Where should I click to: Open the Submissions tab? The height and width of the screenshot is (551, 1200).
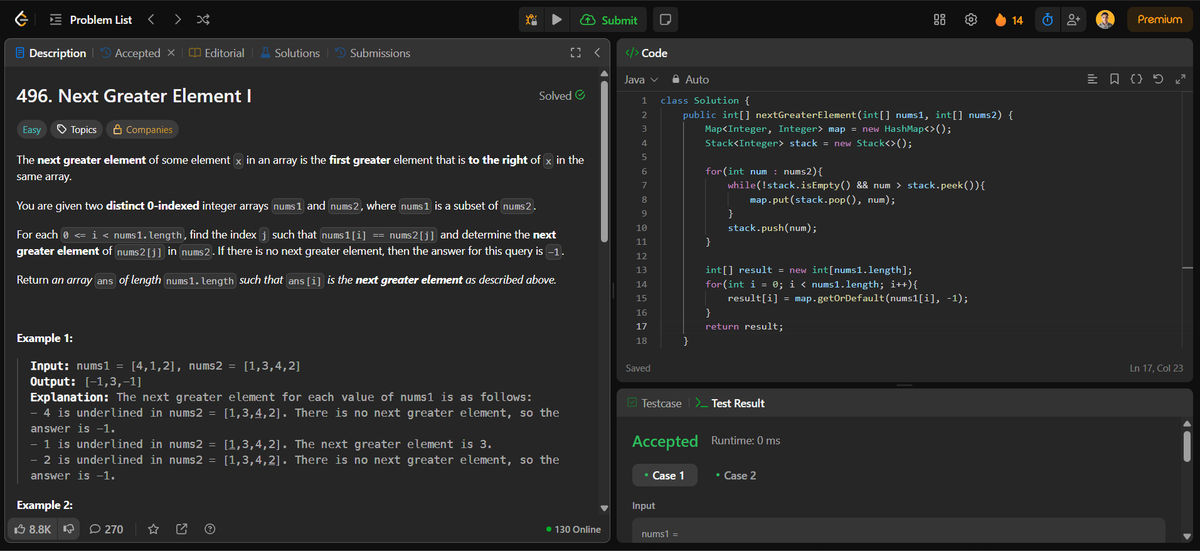click(372, 53)
